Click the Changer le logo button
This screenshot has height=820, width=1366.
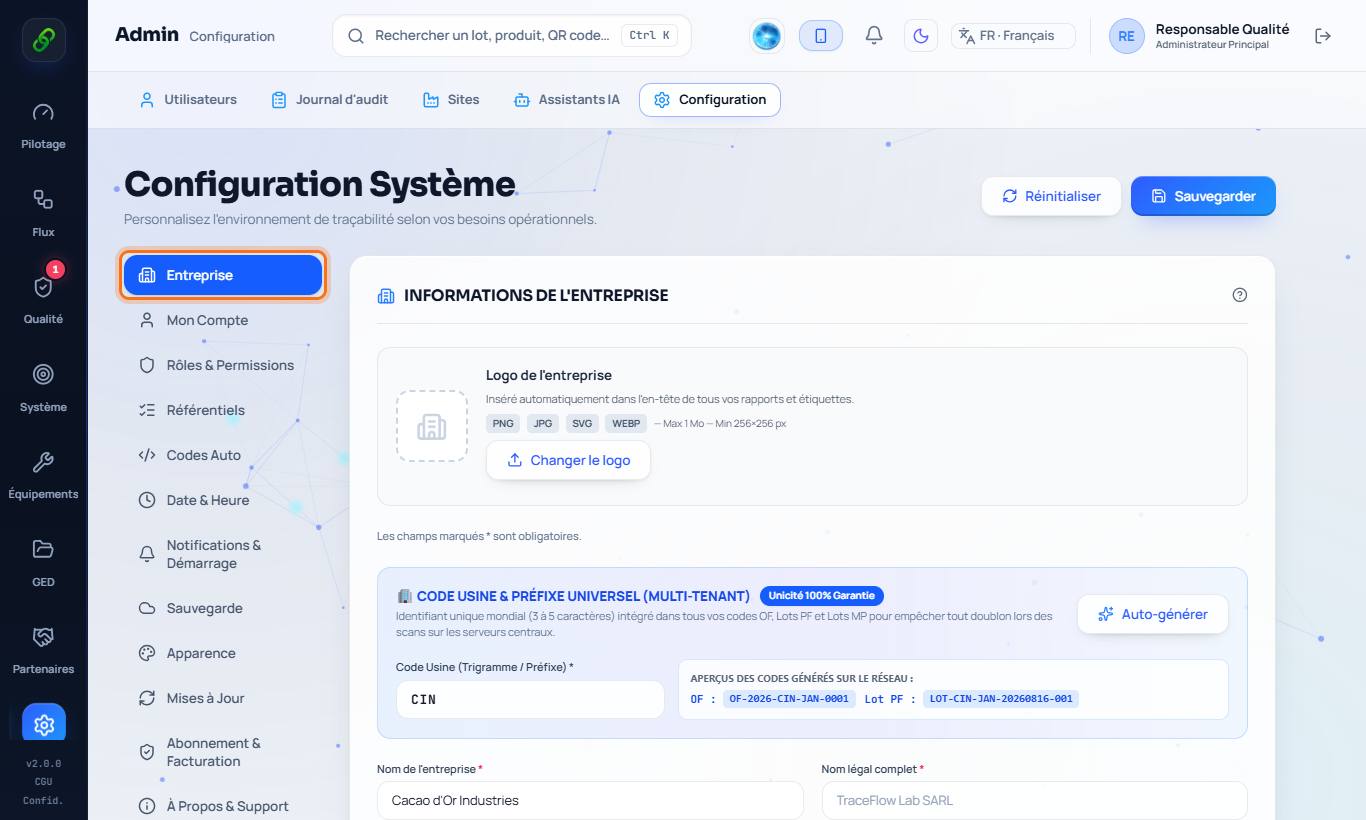point(568,460)
